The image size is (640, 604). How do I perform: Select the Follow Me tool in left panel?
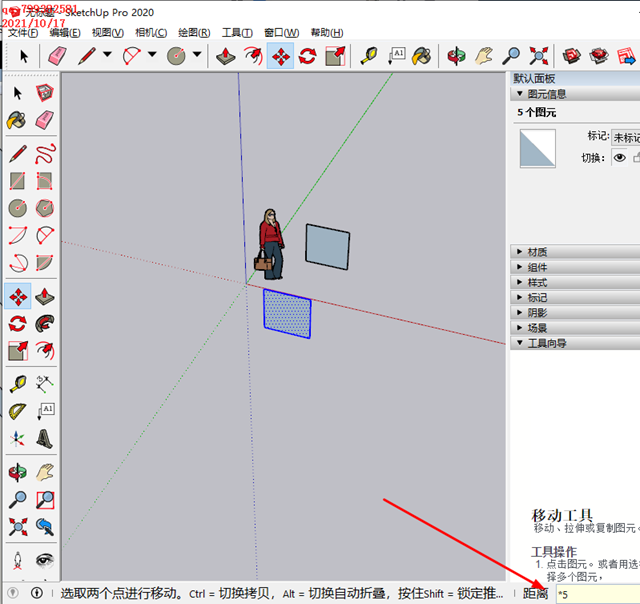tap(44, 324)
